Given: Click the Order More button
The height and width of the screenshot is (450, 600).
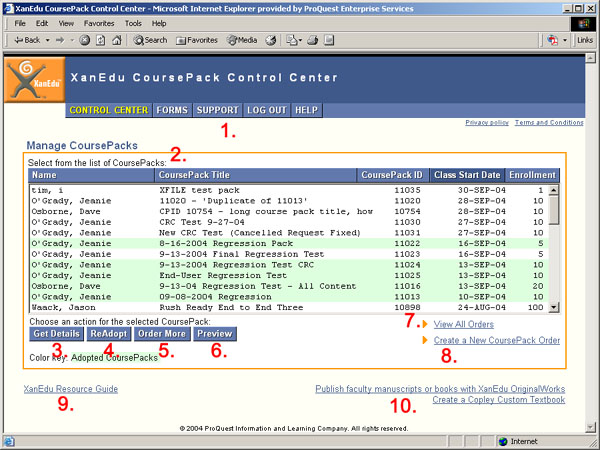Looking at the screenshot, I should tap(161, 334).
